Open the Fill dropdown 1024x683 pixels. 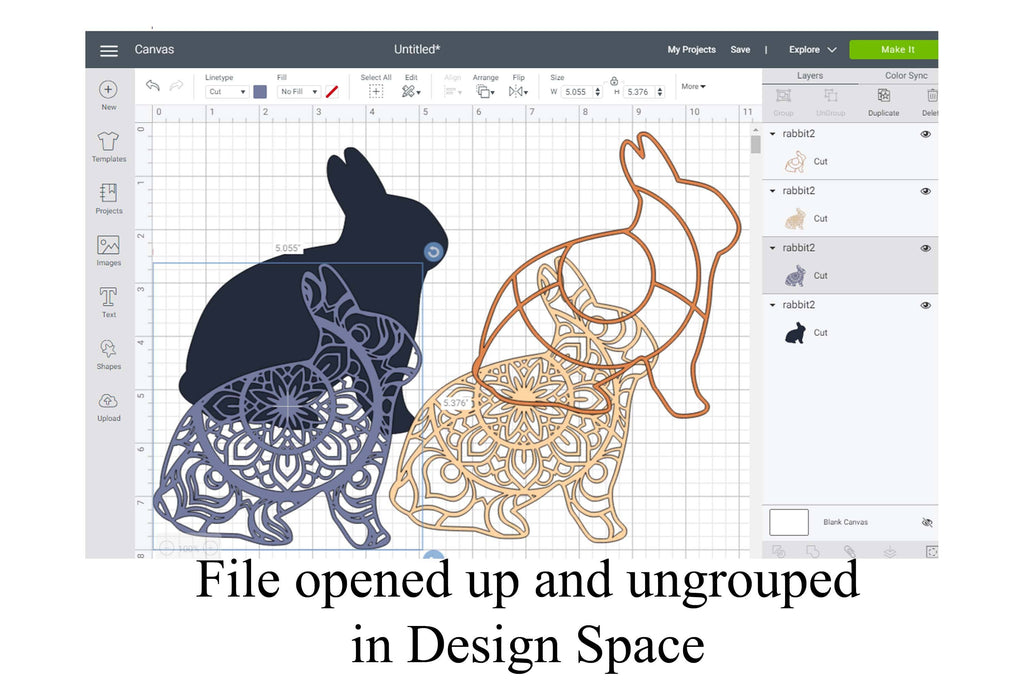coord(298,92)
